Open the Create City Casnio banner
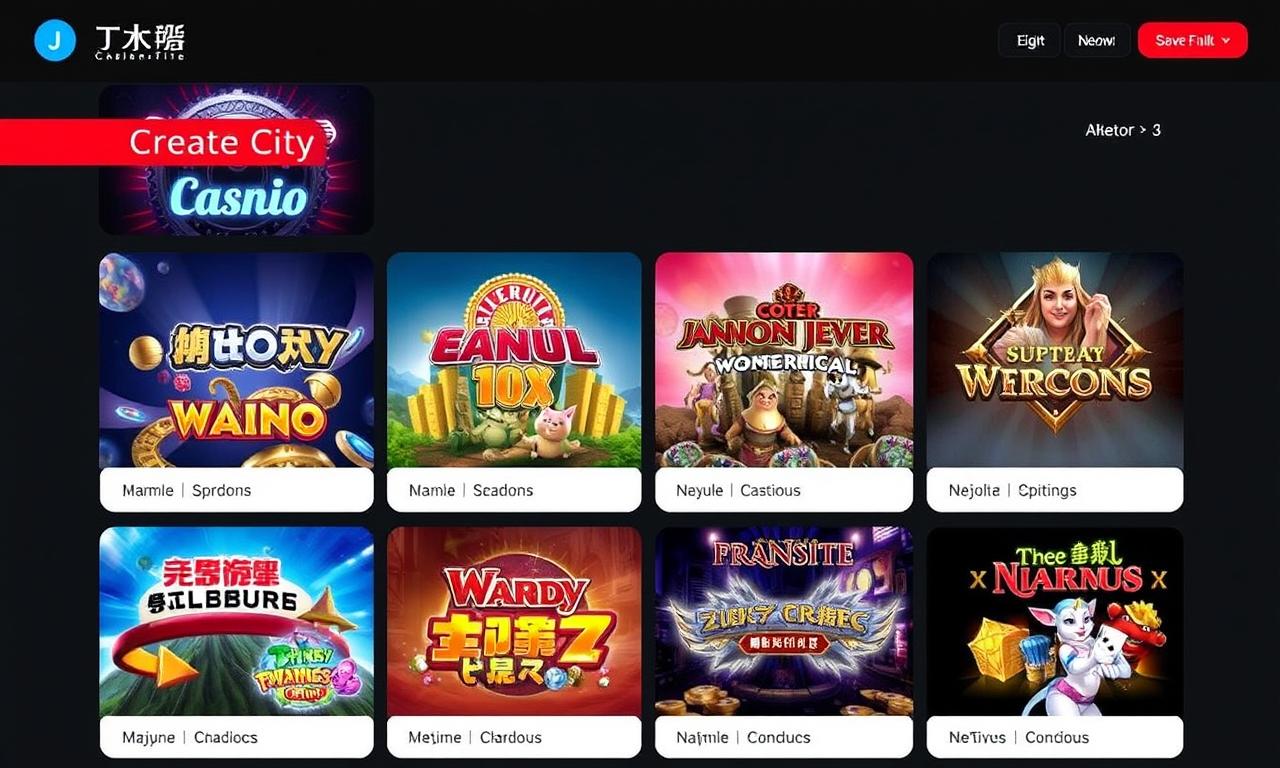The image size is (1280, 768). (x=236, y=160)
